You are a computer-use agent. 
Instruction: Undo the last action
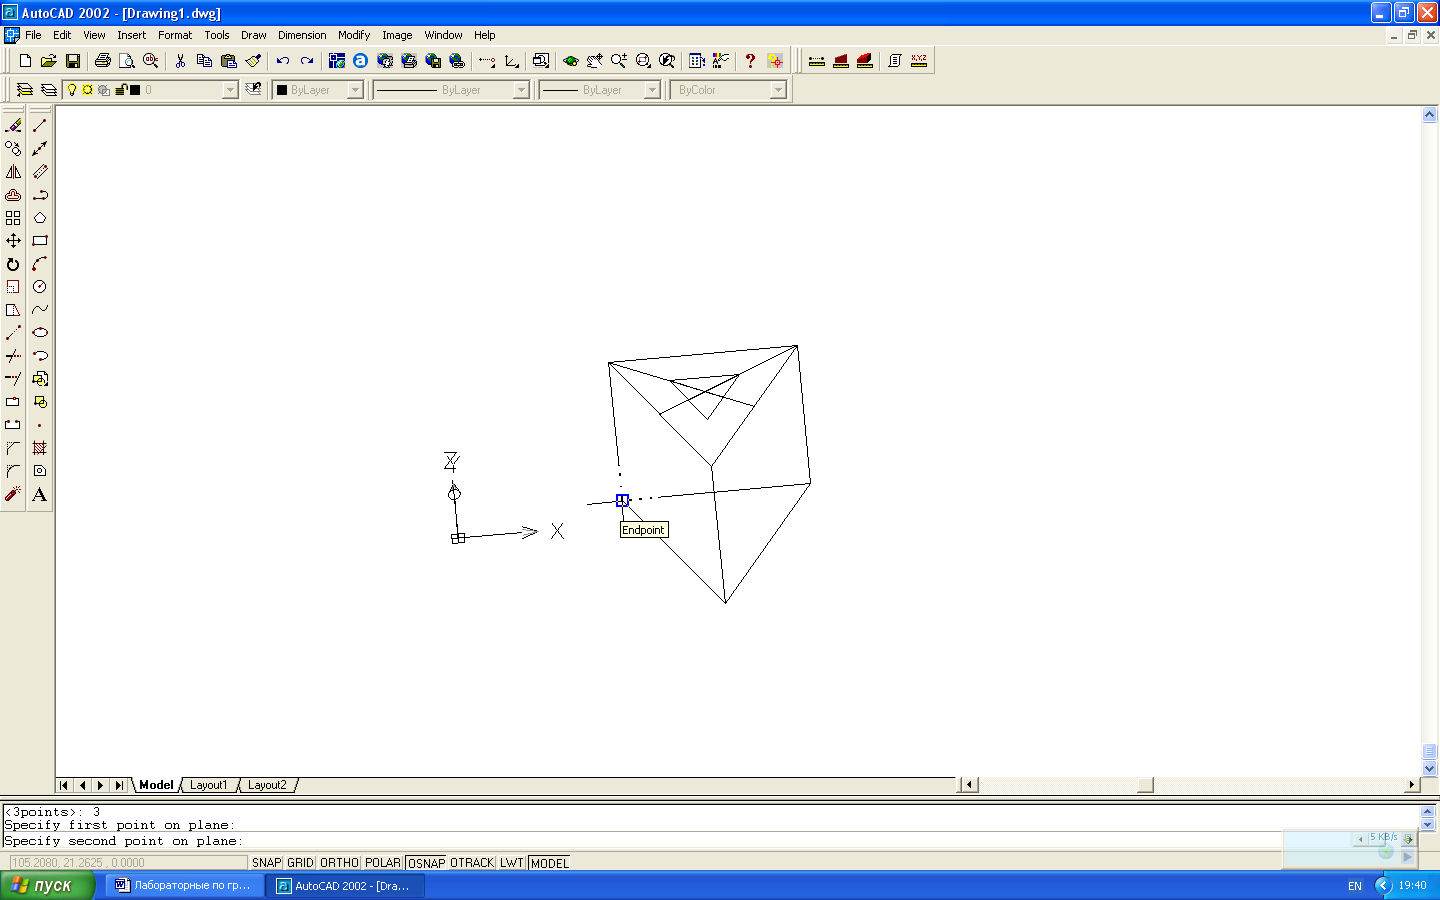click(x=283, y=61)
